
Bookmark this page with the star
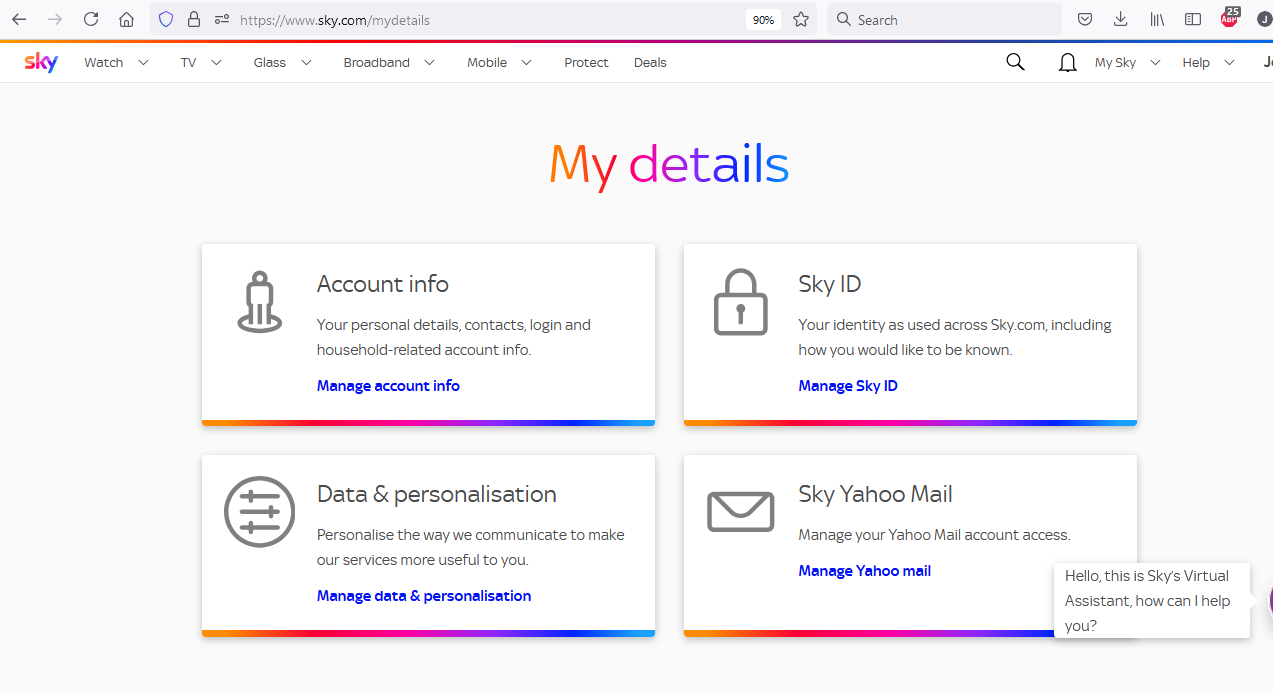[x=800, y=19]
